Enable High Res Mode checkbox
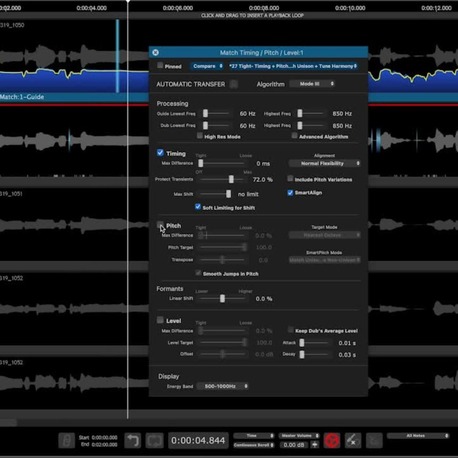This screenshot has width=458, height=458. pos(199,136)
